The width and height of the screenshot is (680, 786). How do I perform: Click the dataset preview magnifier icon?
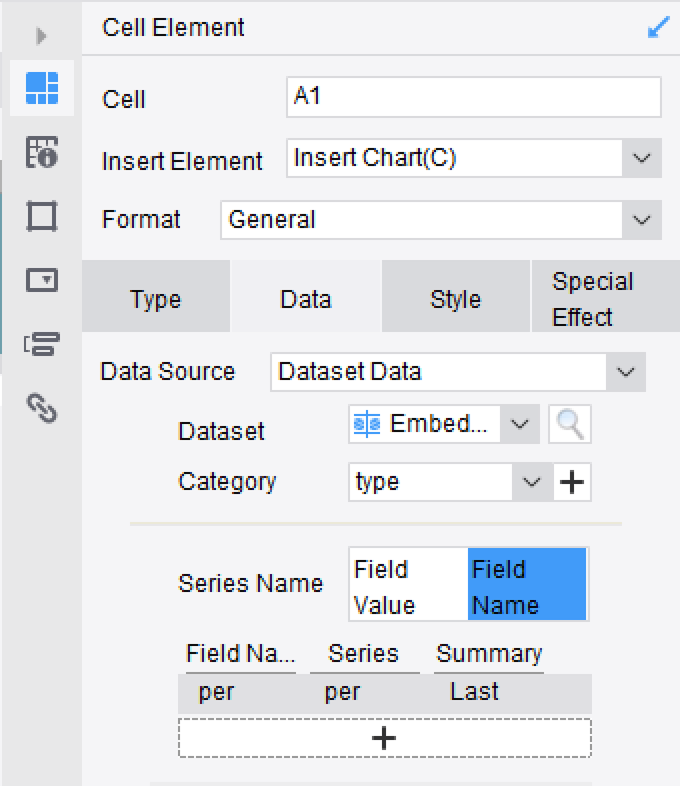click(x=570, y=424)
